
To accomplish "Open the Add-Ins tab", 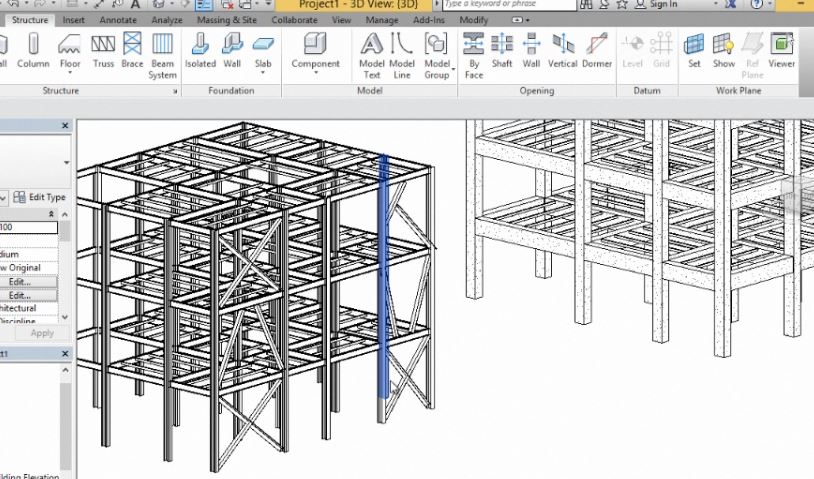I will (429, 20).
